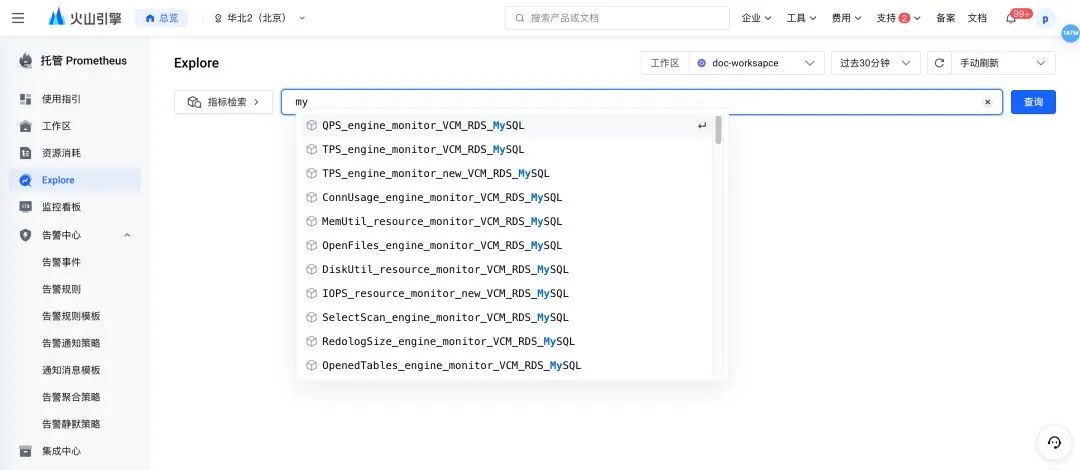Click the blue 查询 button

point(1033,102)
